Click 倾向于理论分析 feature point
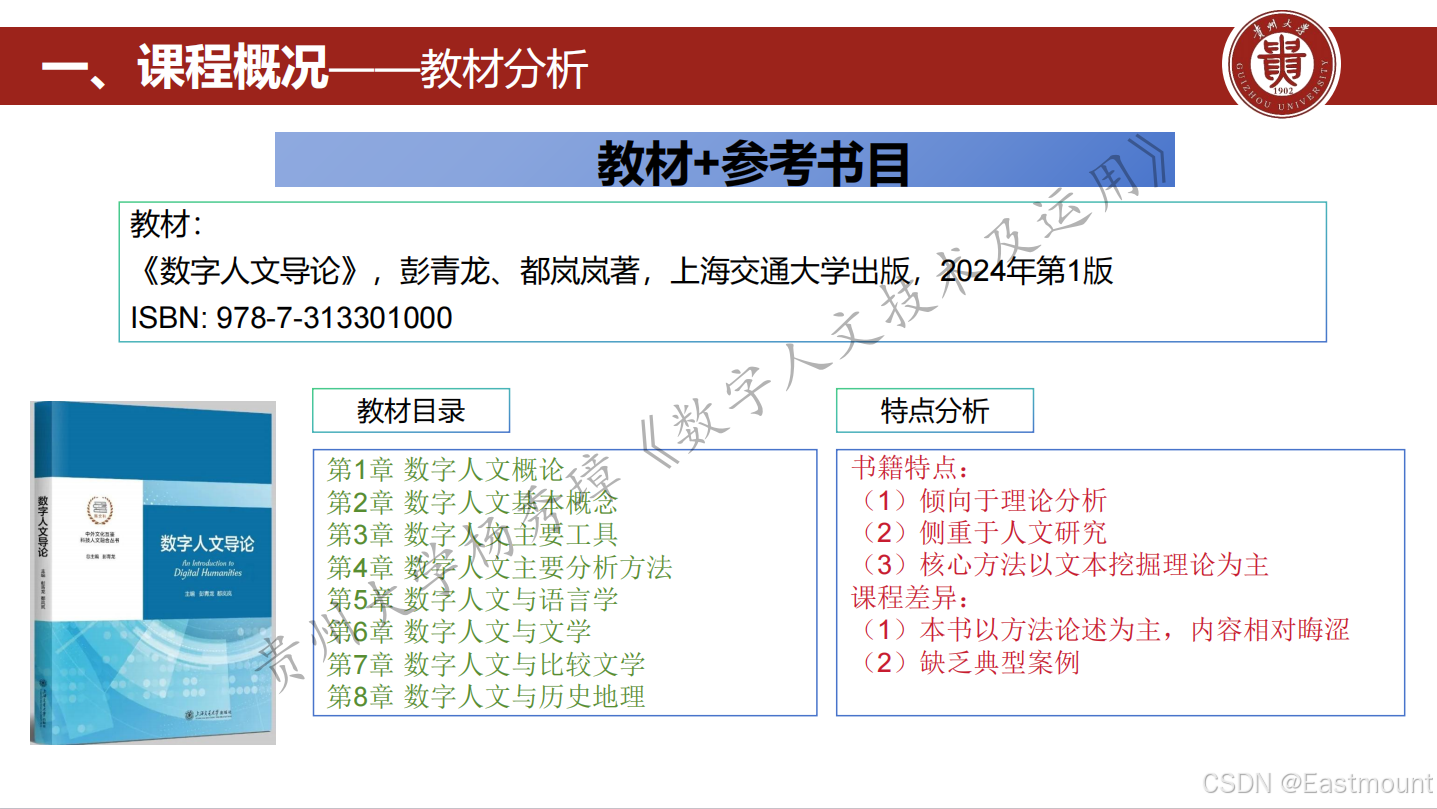Viewport: 1437px width, 809px height. coord(985,501)
